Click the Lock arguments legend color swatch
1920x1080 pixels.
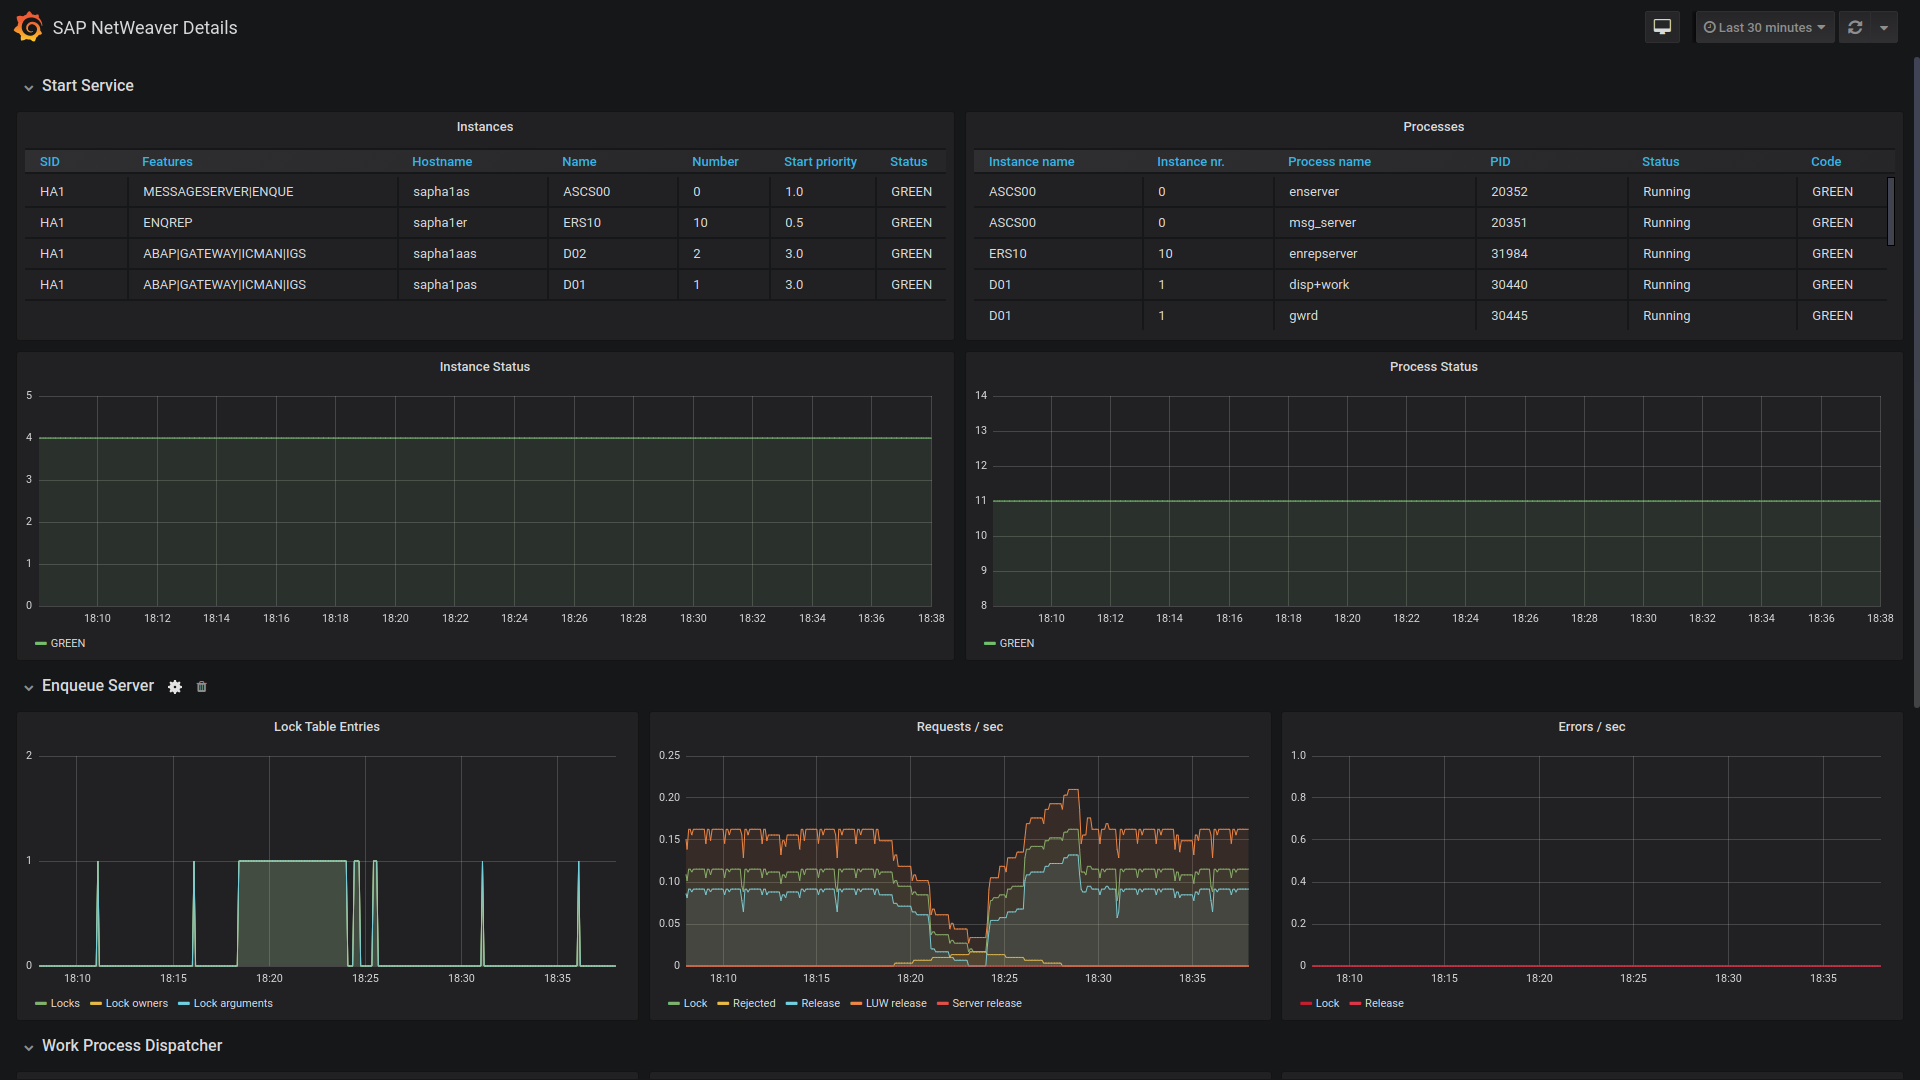[183, 1004]
